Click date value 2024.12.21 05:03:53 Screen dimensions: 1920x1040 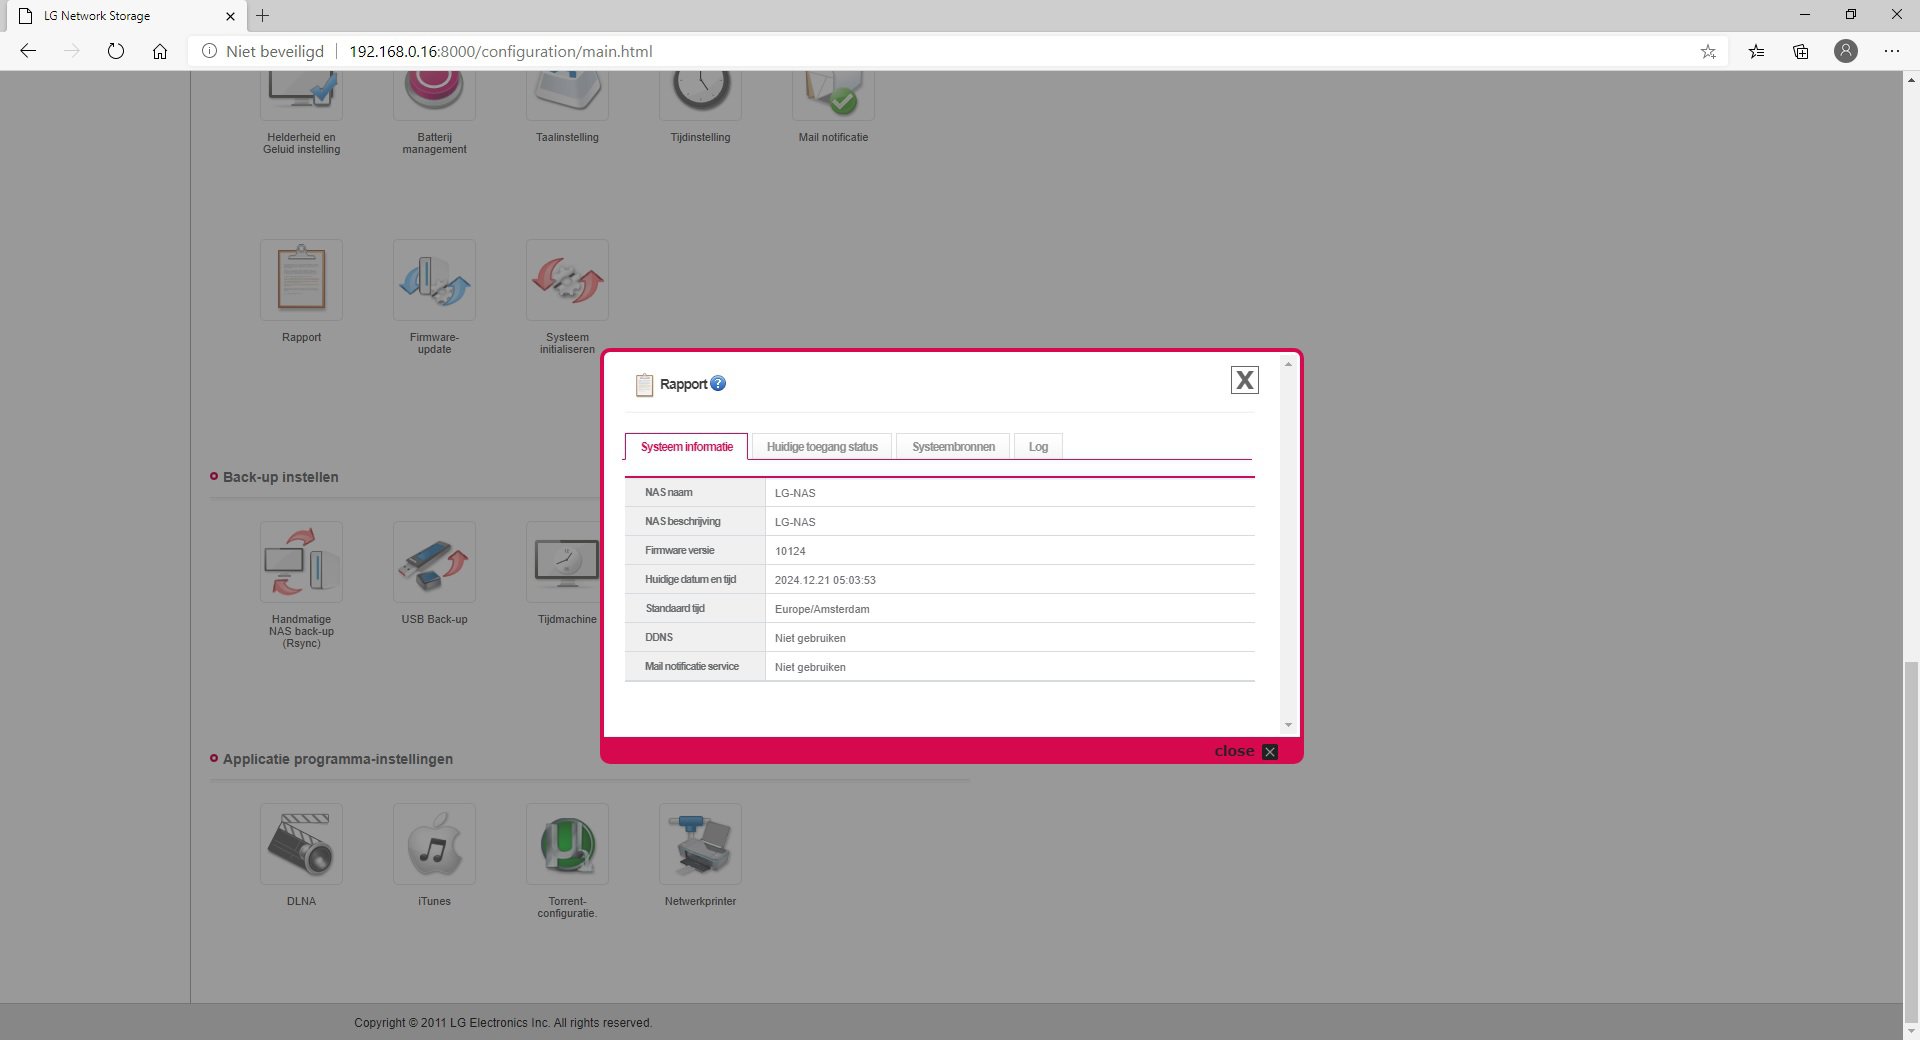tap(825, 580)
